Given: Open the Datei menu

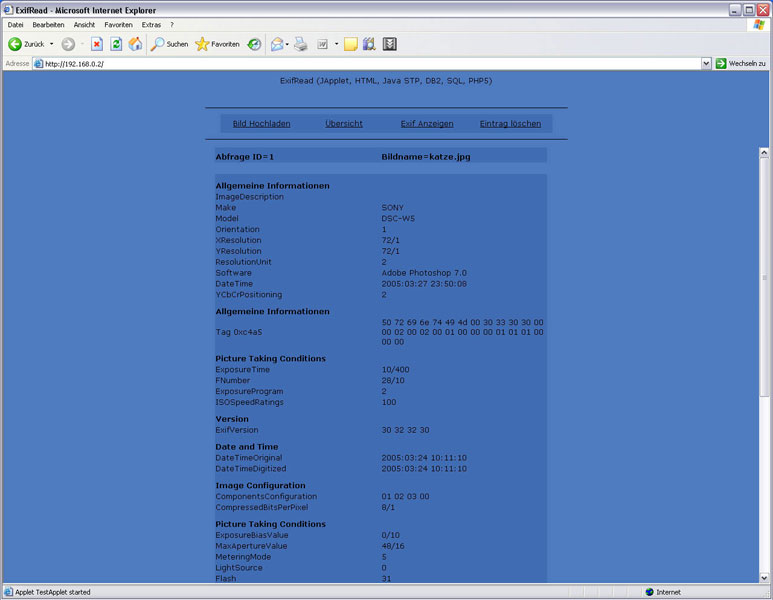Looking at the screenshot, I should (x=15, y=24).
